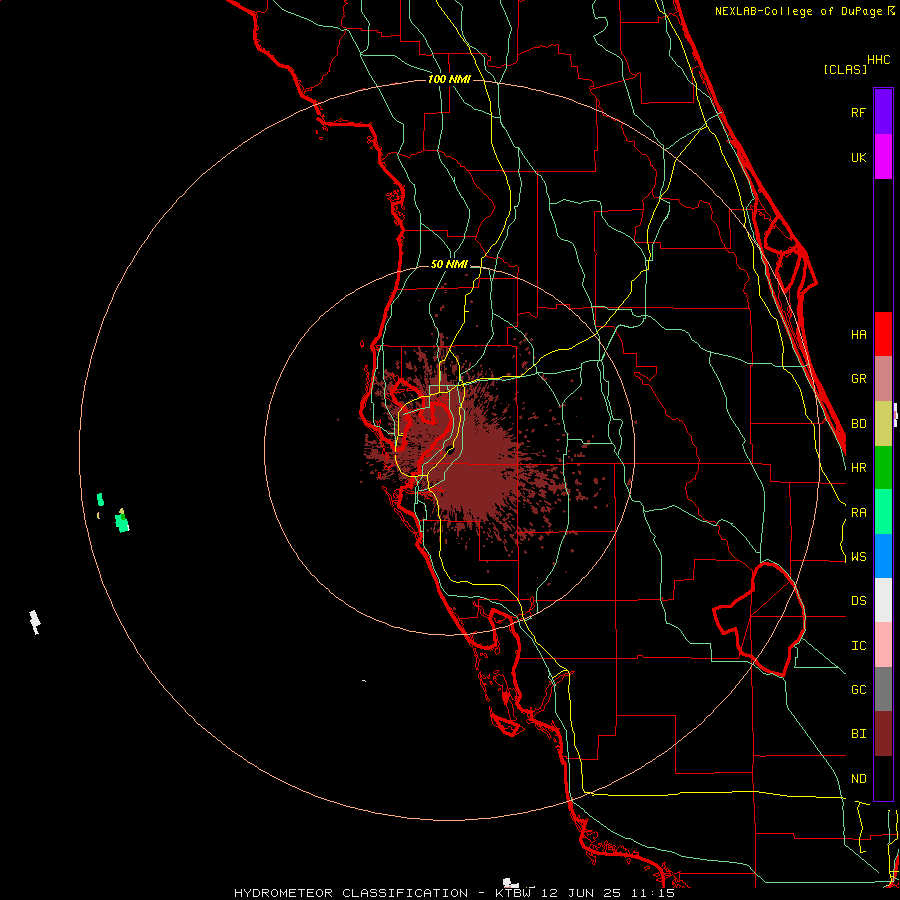Click the DS white legend swatch

883,600
